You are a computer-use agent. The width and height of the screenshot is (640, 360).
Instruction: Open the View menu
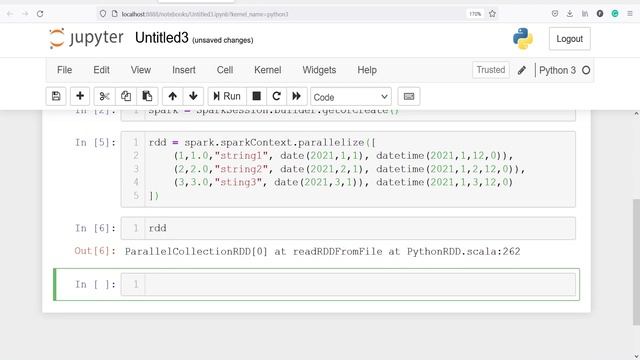[x=141, y=70]
